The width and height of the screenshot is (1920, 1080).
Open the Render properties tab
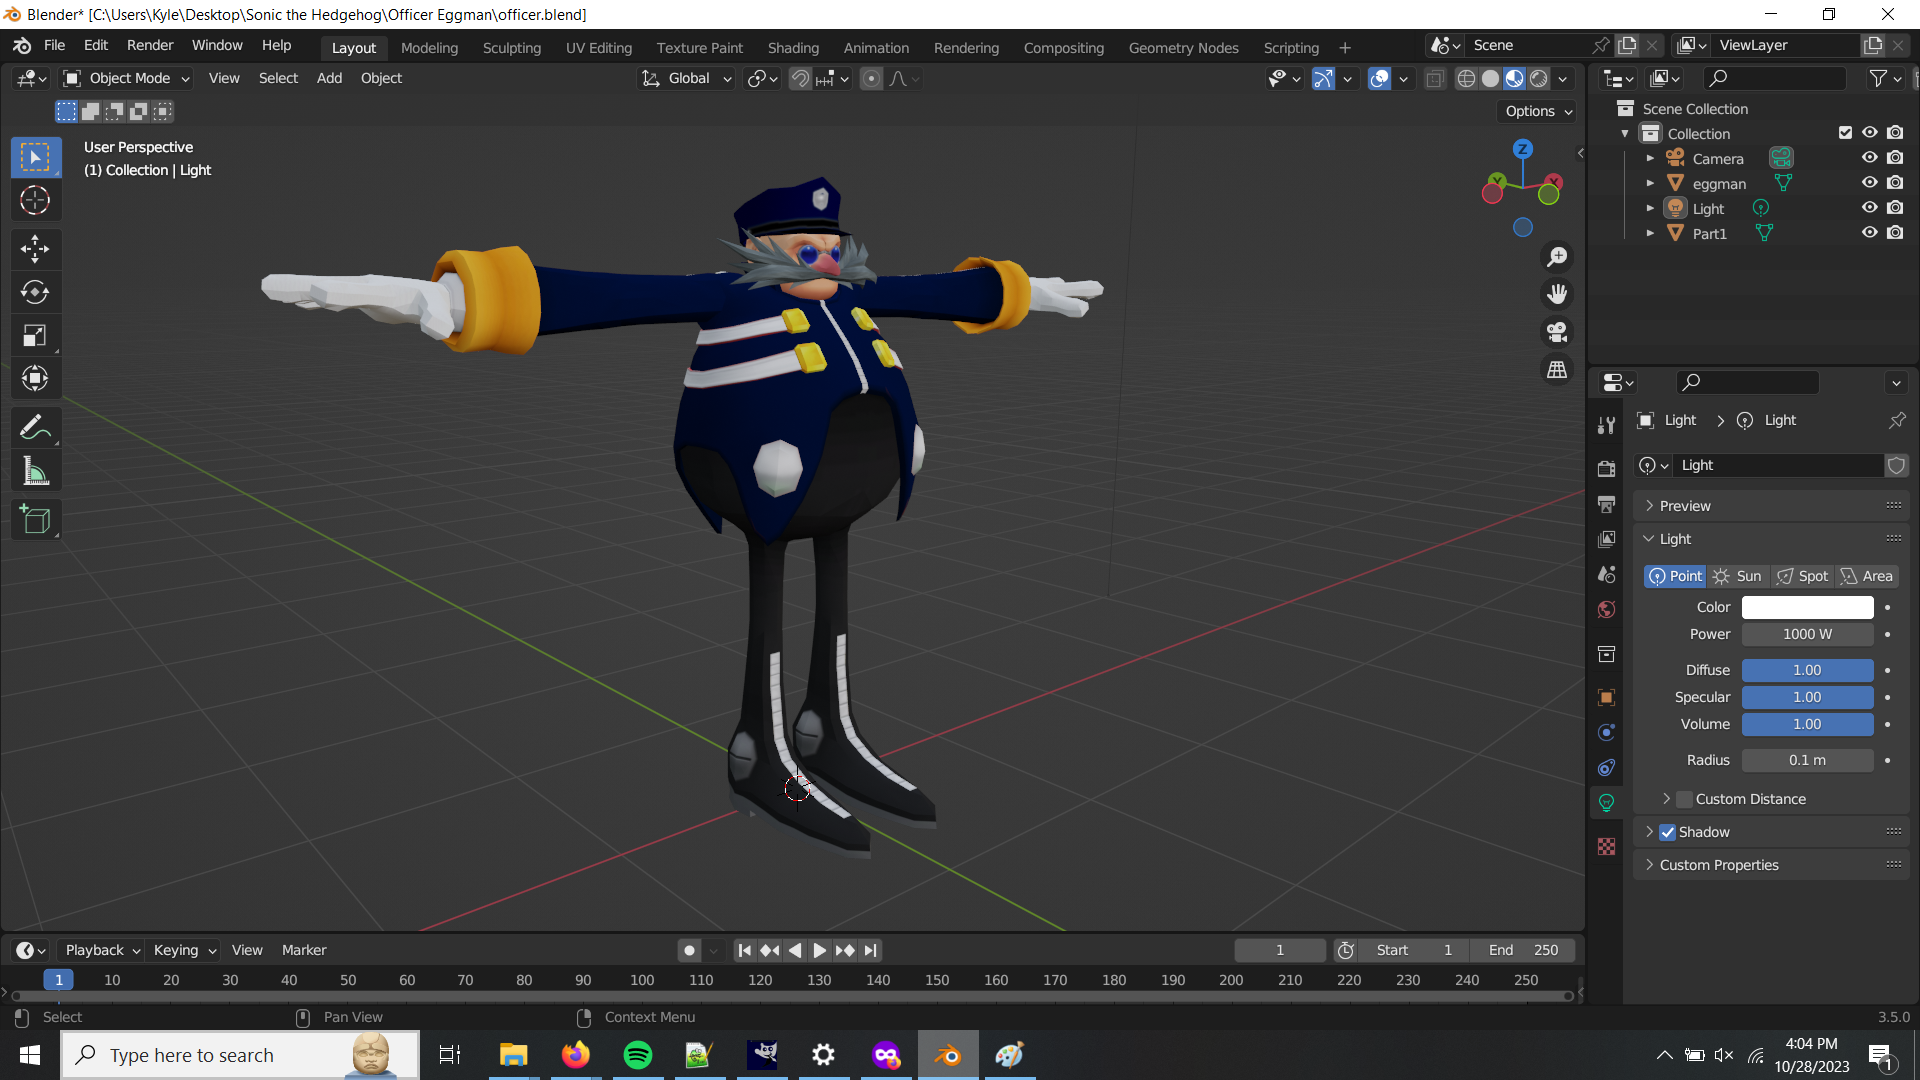1606,469
